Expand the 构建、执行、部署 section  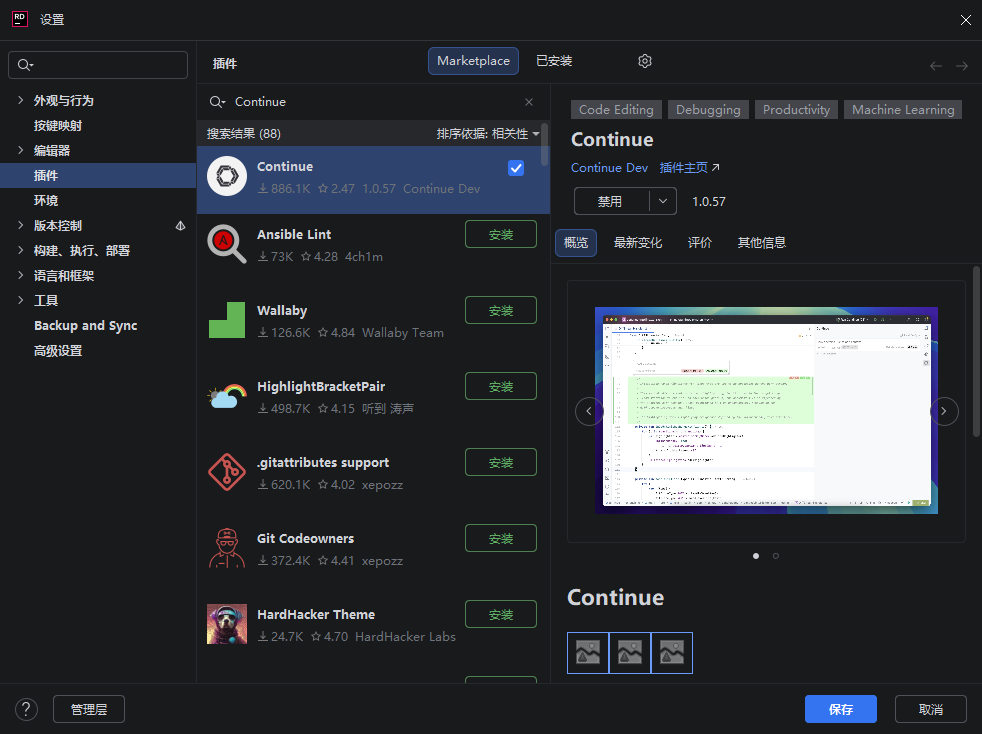(x=20, y=251)
